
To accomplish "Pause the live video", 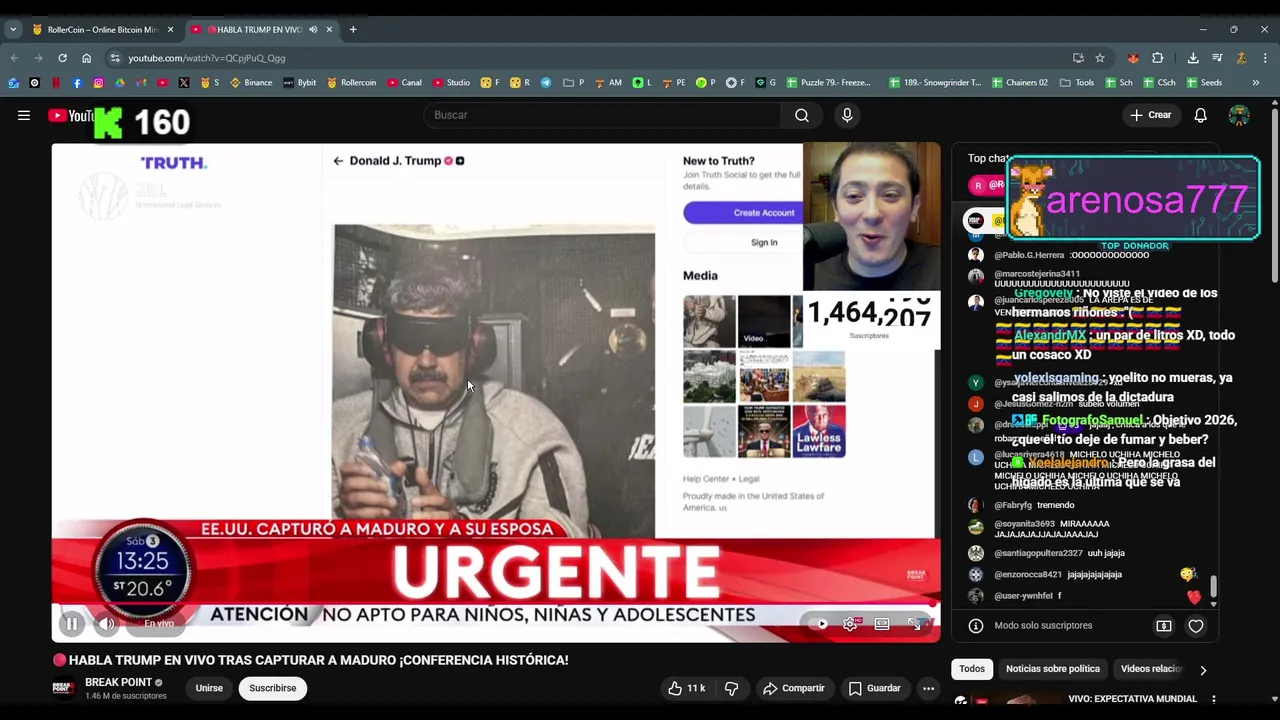I will [72, 624].
